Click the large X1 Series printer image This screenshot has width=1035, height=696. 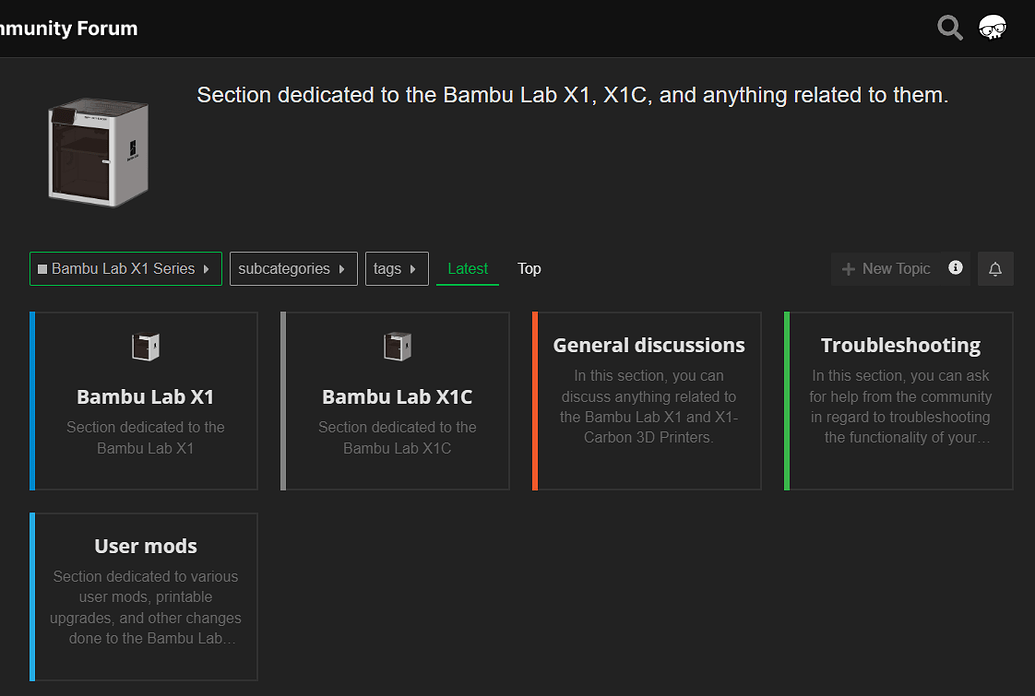[x=98, y=152]
